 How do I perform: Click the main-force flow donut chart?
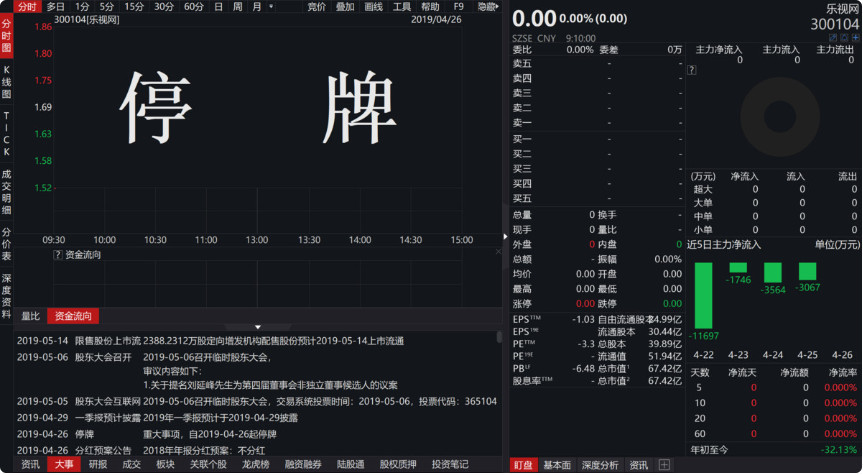pos(780,117)
